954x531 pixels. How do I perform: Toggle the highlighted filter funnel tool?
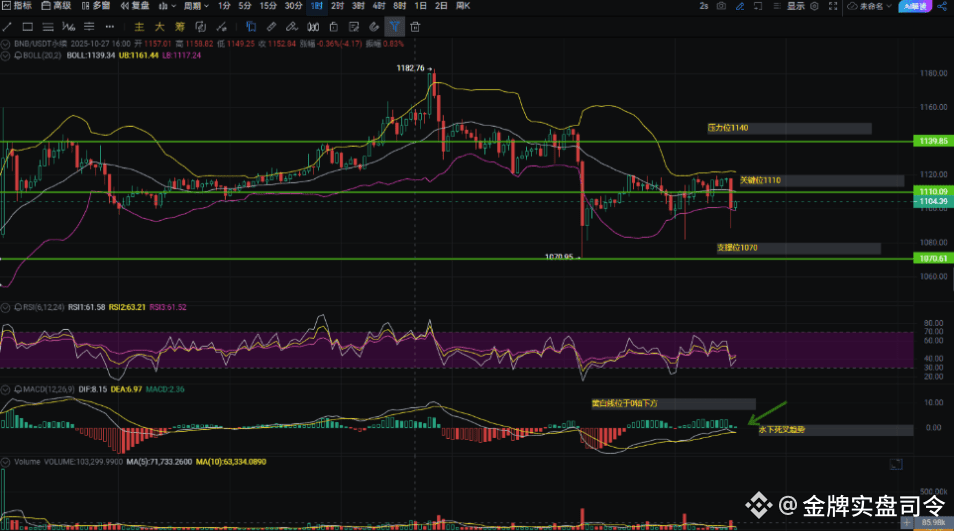coord(395,27)
